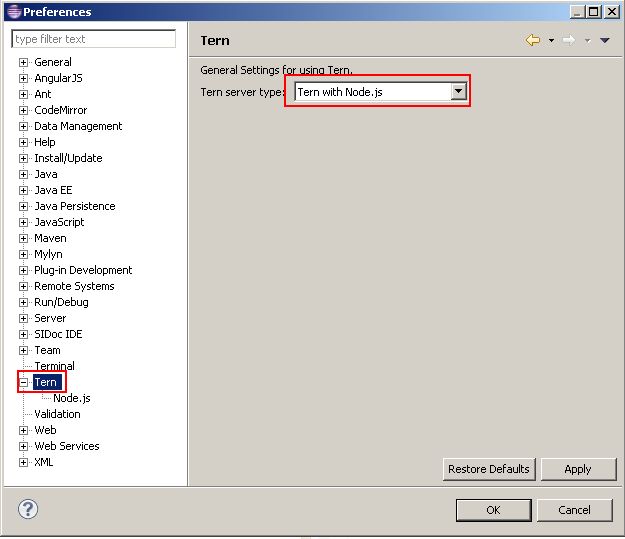The height and width of the screenshot is (539, 625).
Task: Select the Terminal preferences item
Action: tap(54, 366)
